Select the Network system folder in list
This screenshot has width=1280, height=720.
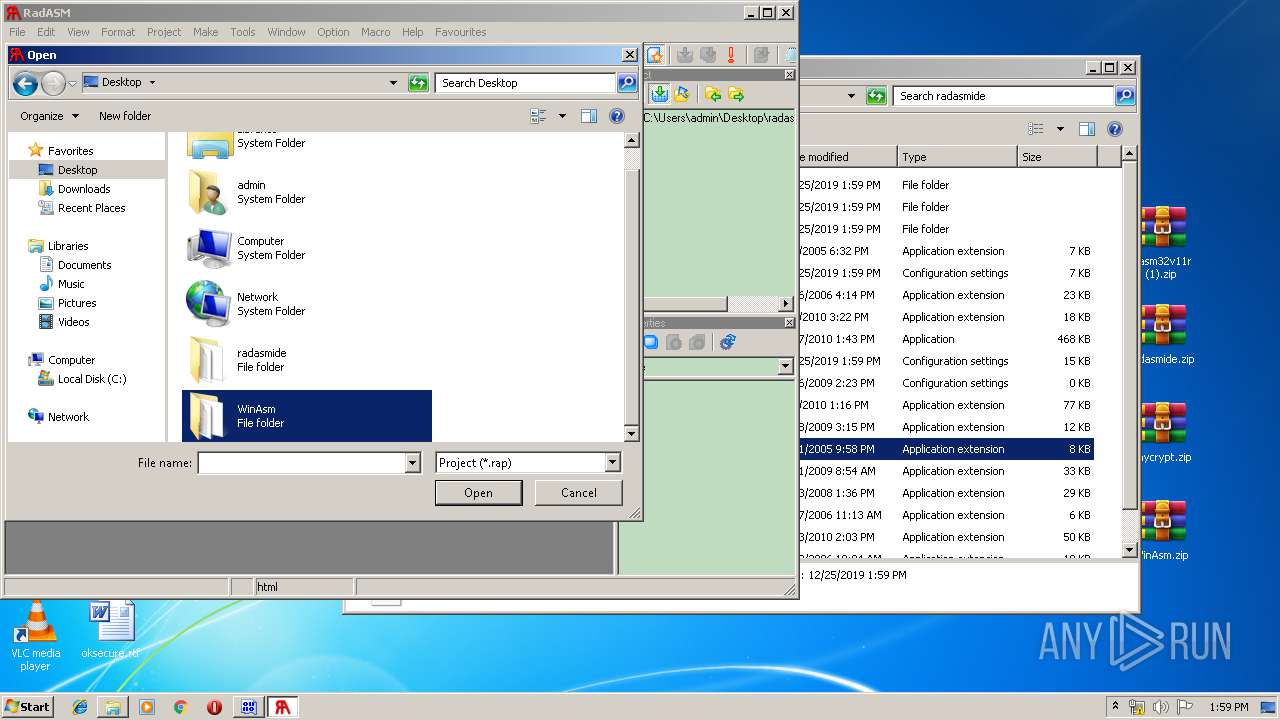pyautogui.click(x=307, y=304)
